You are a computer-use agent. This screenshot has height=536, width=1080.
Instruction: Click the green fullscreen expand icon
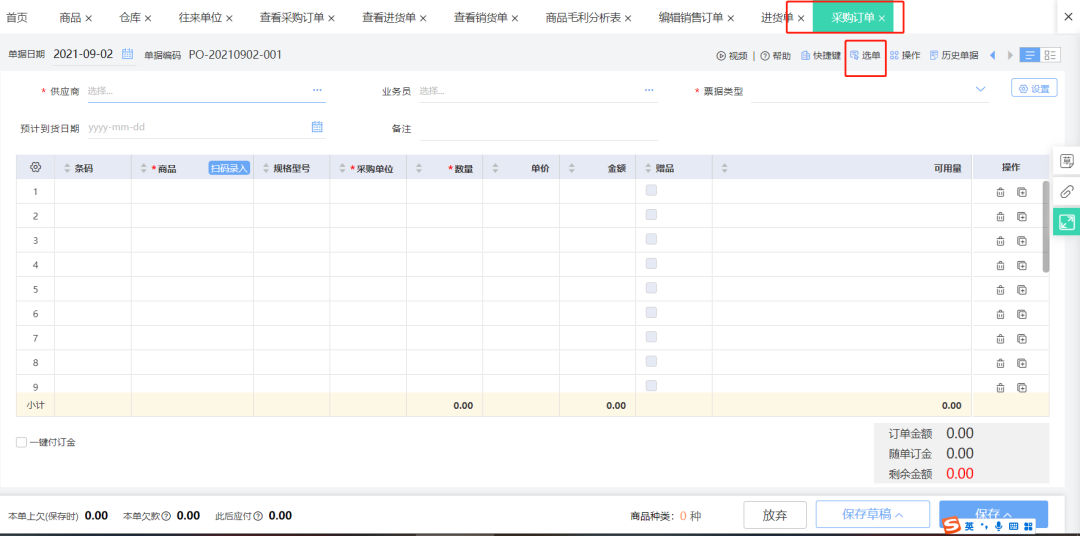pos(1066,222)
